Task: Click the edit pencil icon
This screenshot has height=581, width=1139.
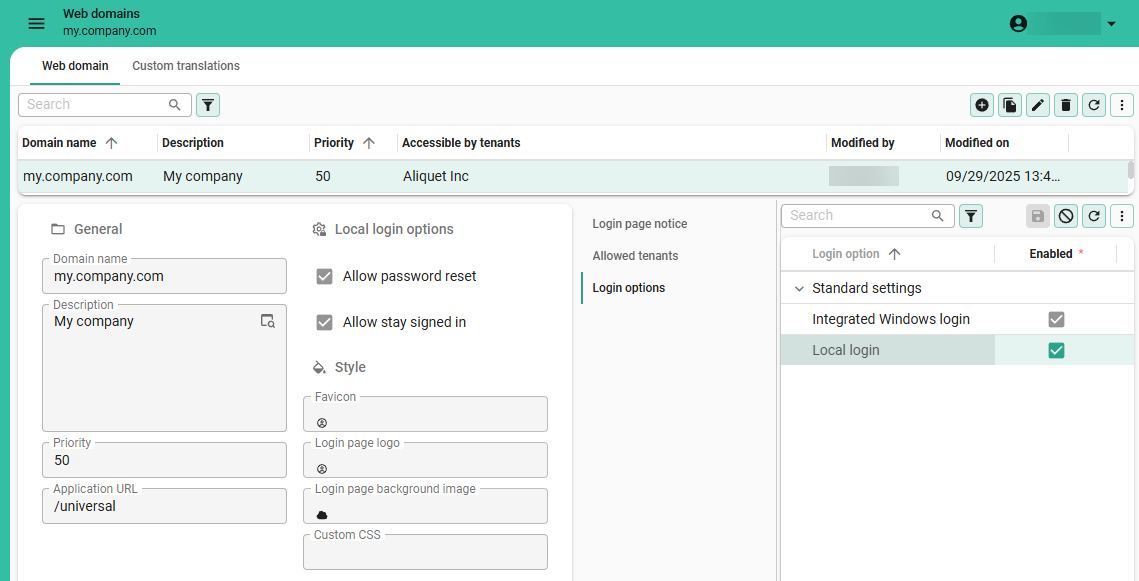Action: pyautogui.click(x=1038, y=105)
